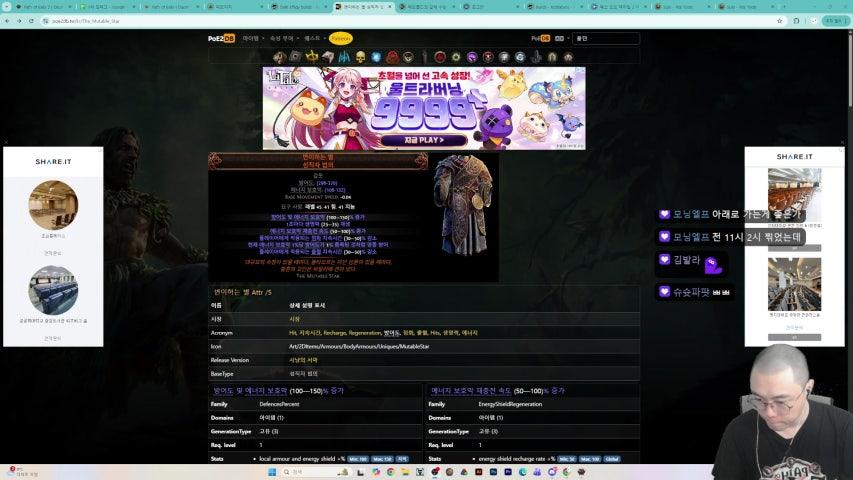Click the green cog round icon in the icon row
Viewport: 853px width, 480px height.
tap(456, 57)
